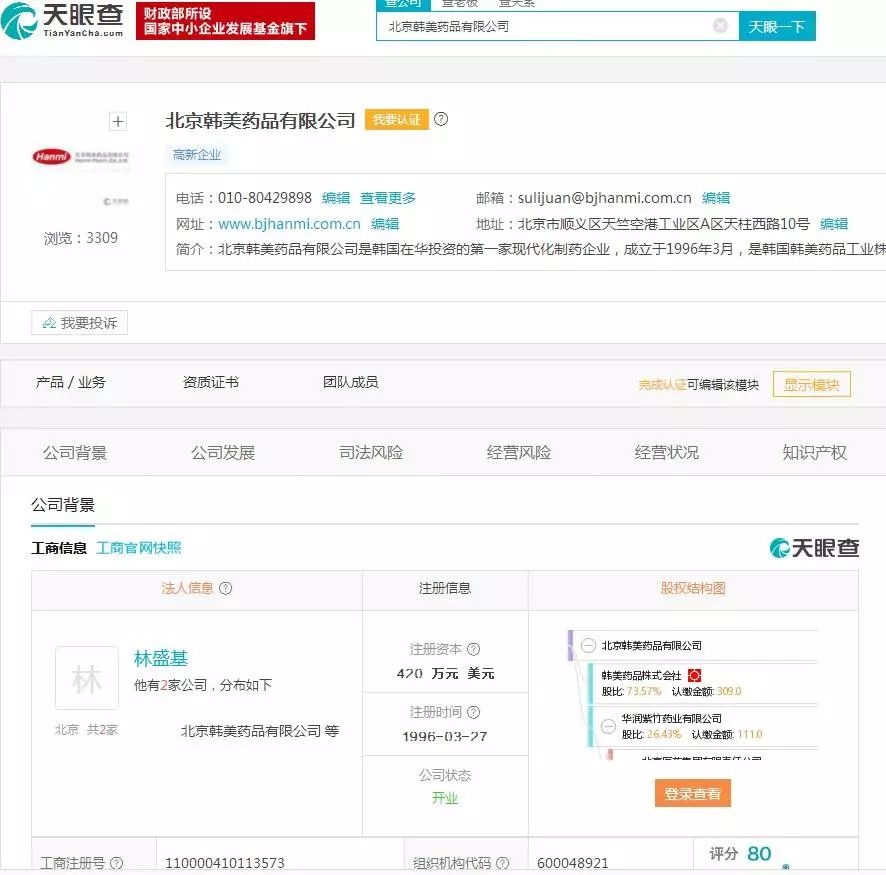This screenshot has height=875, width=886.
Task: Collapse 北京韩美药品有限公司 node in equity chart
Action: click(588, 645)
